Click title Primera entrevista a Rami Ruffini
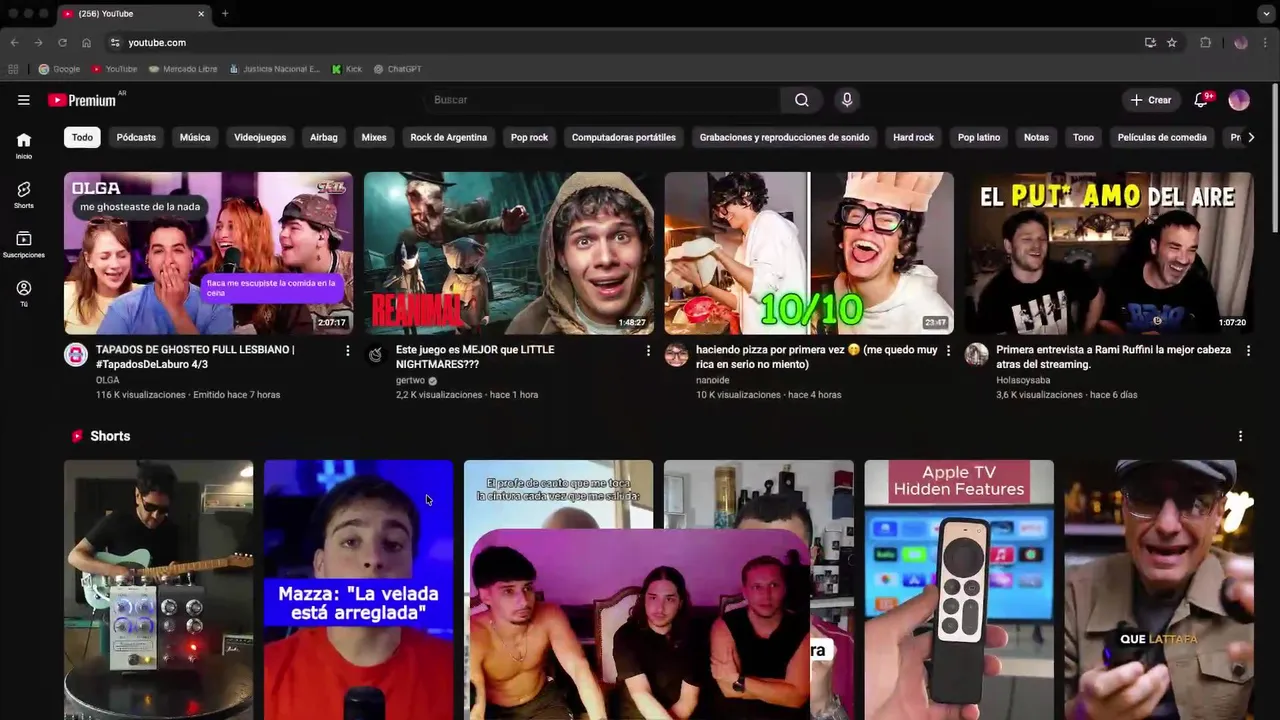The width and height of the screenshot is (1280, 720). [1113, 357]
